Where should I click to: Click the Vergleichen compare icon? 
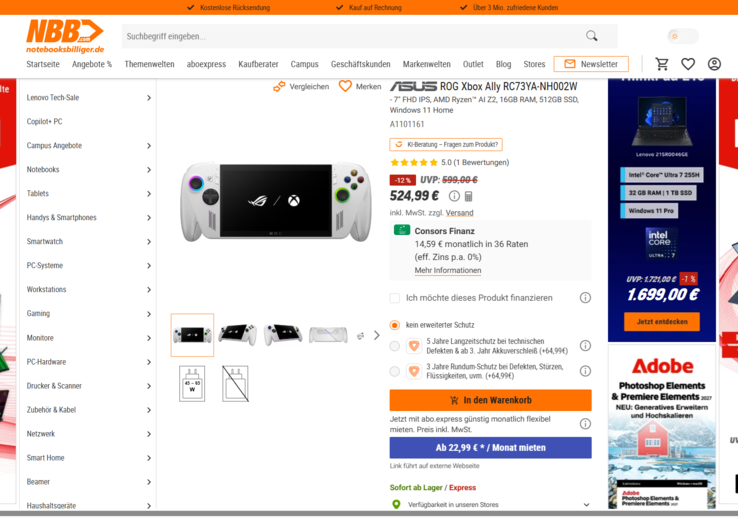(279, 87)
